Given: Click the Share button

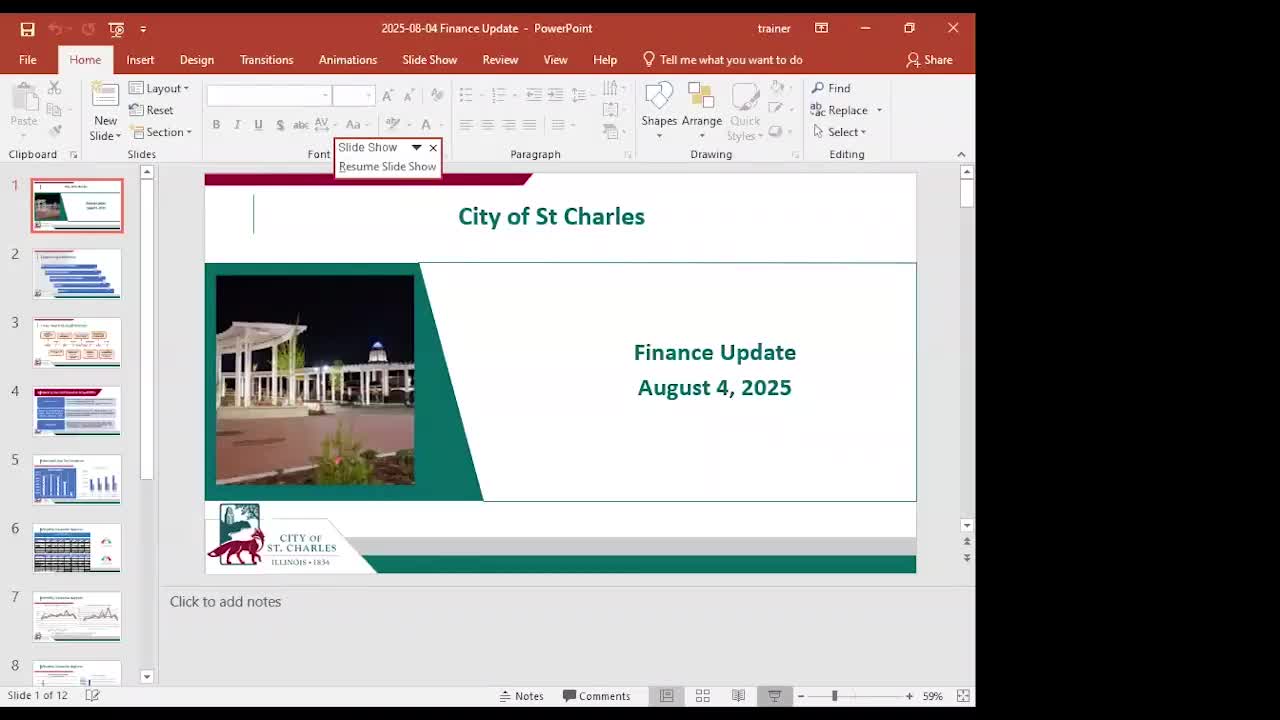Looking at the screenshot, I should [x=929, y=60].
